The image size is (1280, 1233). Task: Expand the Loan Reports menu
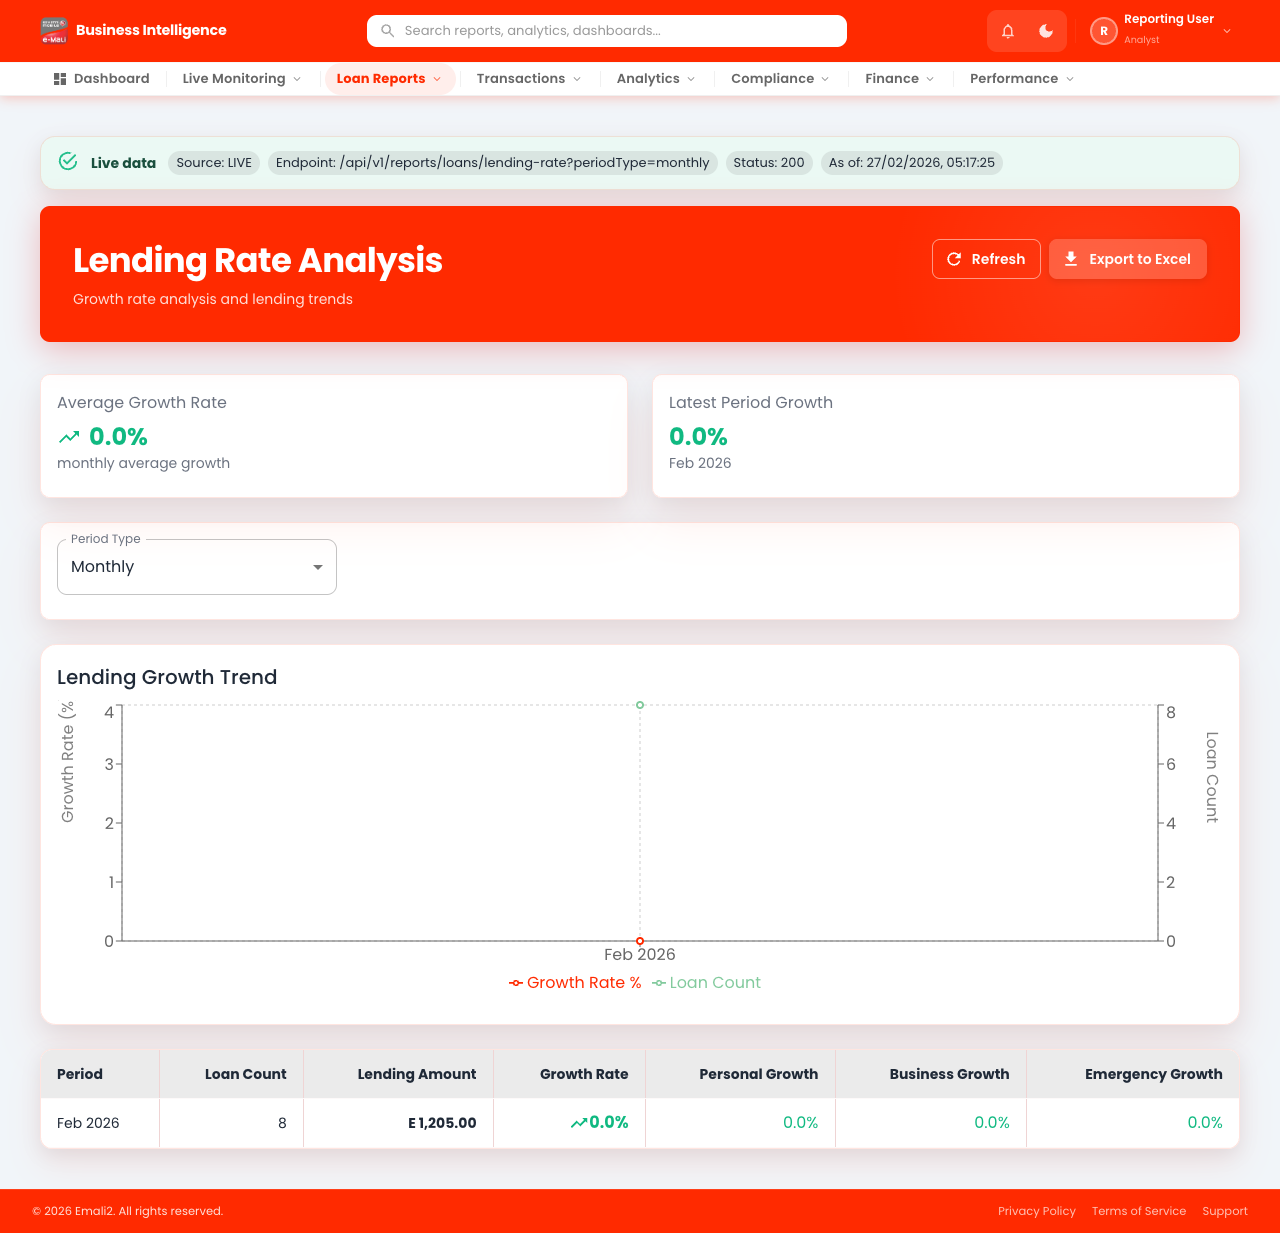[x=390, y=79]
